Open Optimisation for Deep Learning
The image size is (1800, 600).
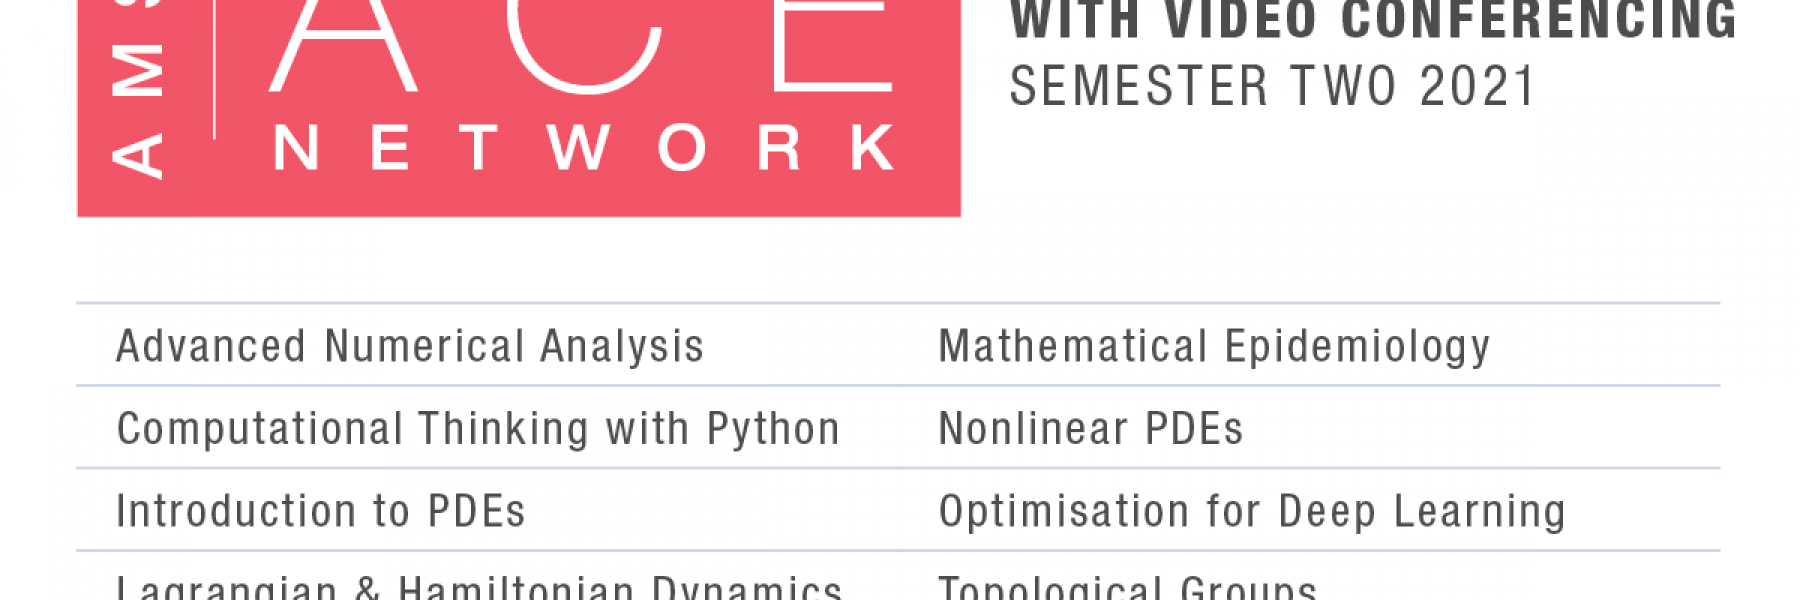(x=1252, y=512)
